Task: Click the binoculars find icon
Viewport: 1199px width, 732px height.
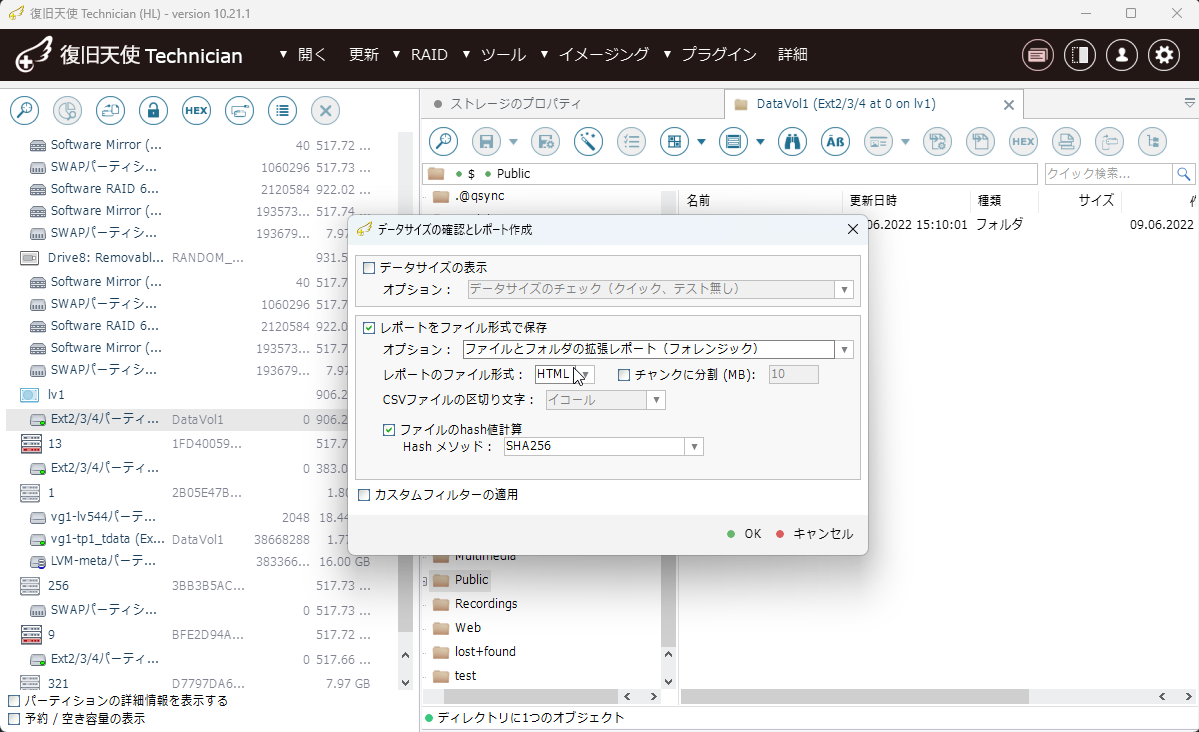Action: (792, 142)
